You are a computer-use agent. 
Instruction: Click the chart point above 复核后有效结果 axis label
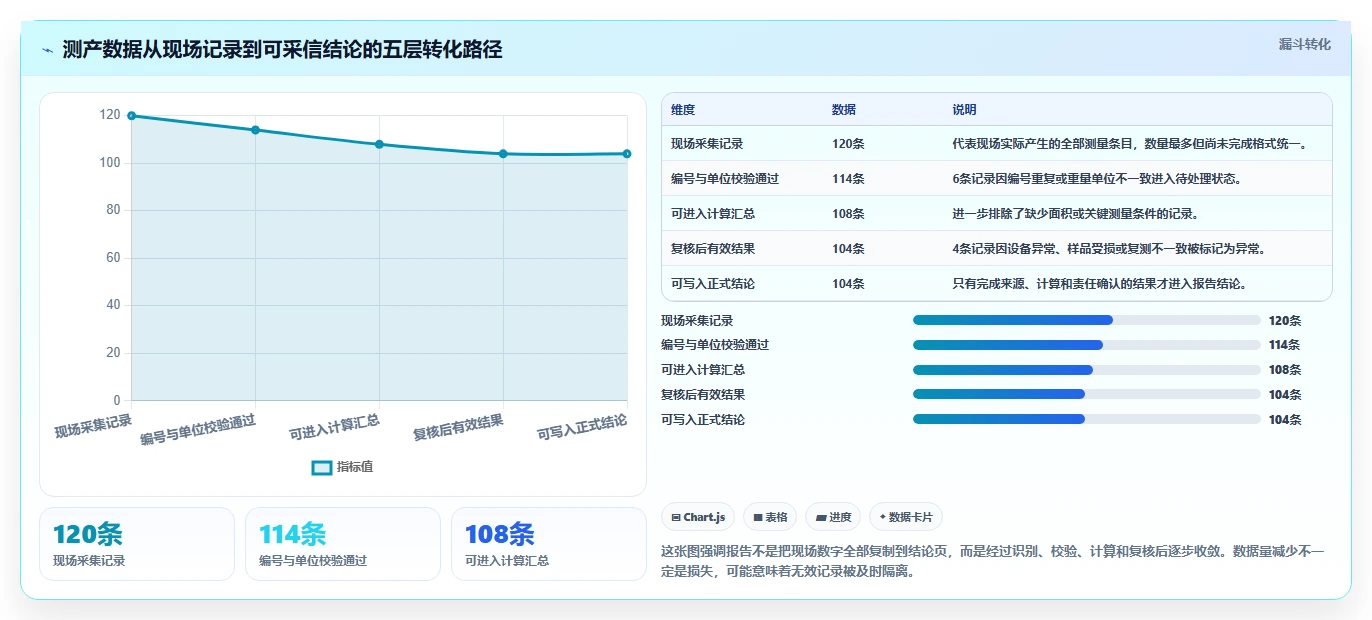click(x=503, y=154)
